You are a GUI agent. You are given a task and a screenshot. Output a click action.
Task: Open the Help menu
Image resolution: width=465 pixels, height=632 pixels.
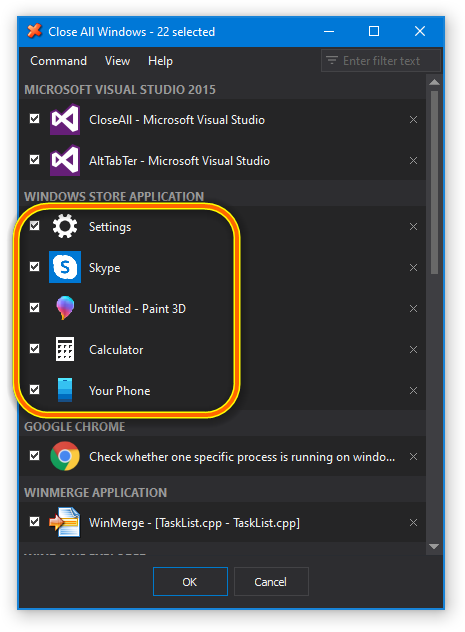pyautogui.click(x=160, y=61)
